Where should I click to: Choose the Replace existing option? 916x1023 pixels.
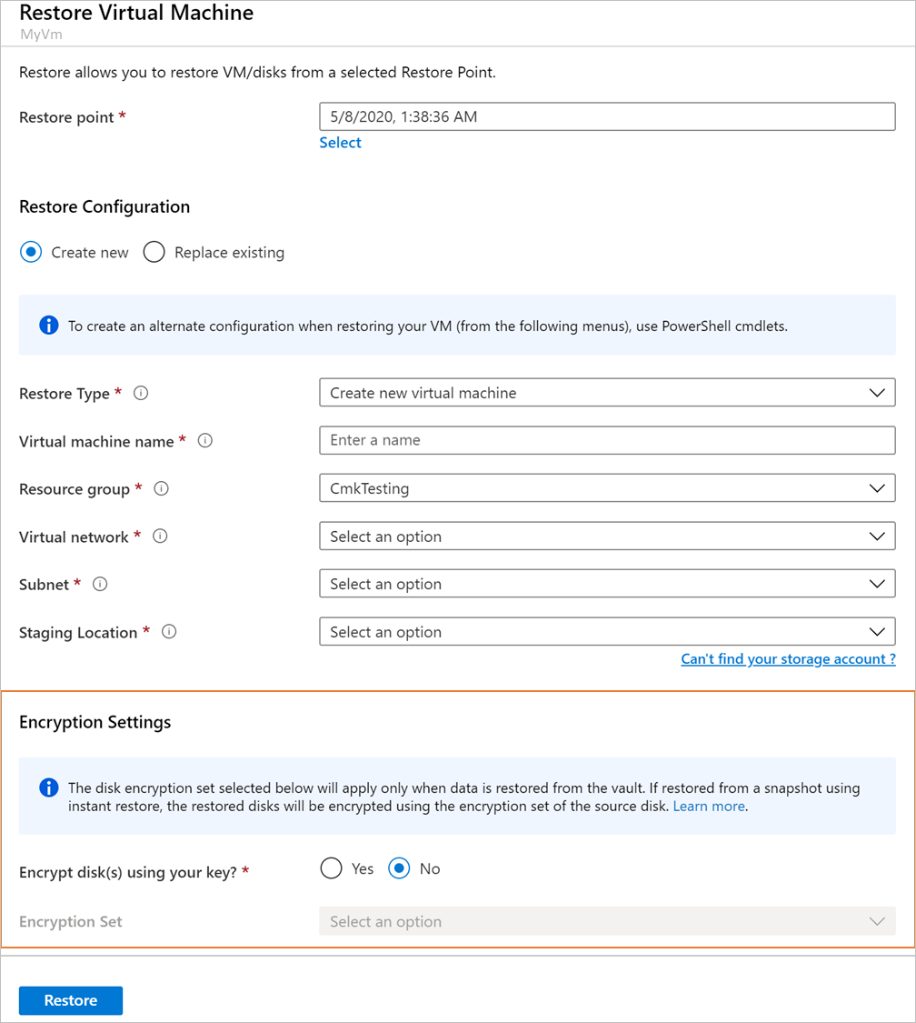tap(153, 252)
